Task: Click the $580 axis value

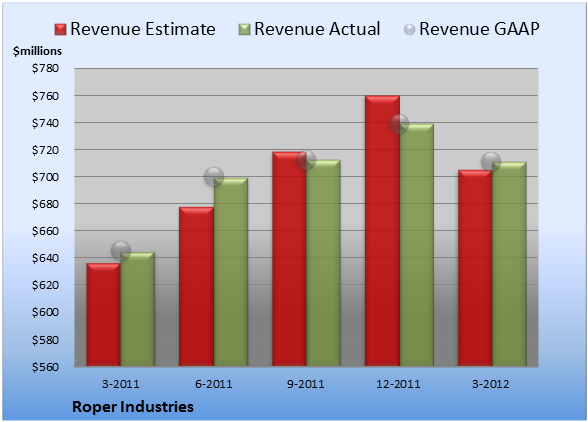Action: [45, 340]
